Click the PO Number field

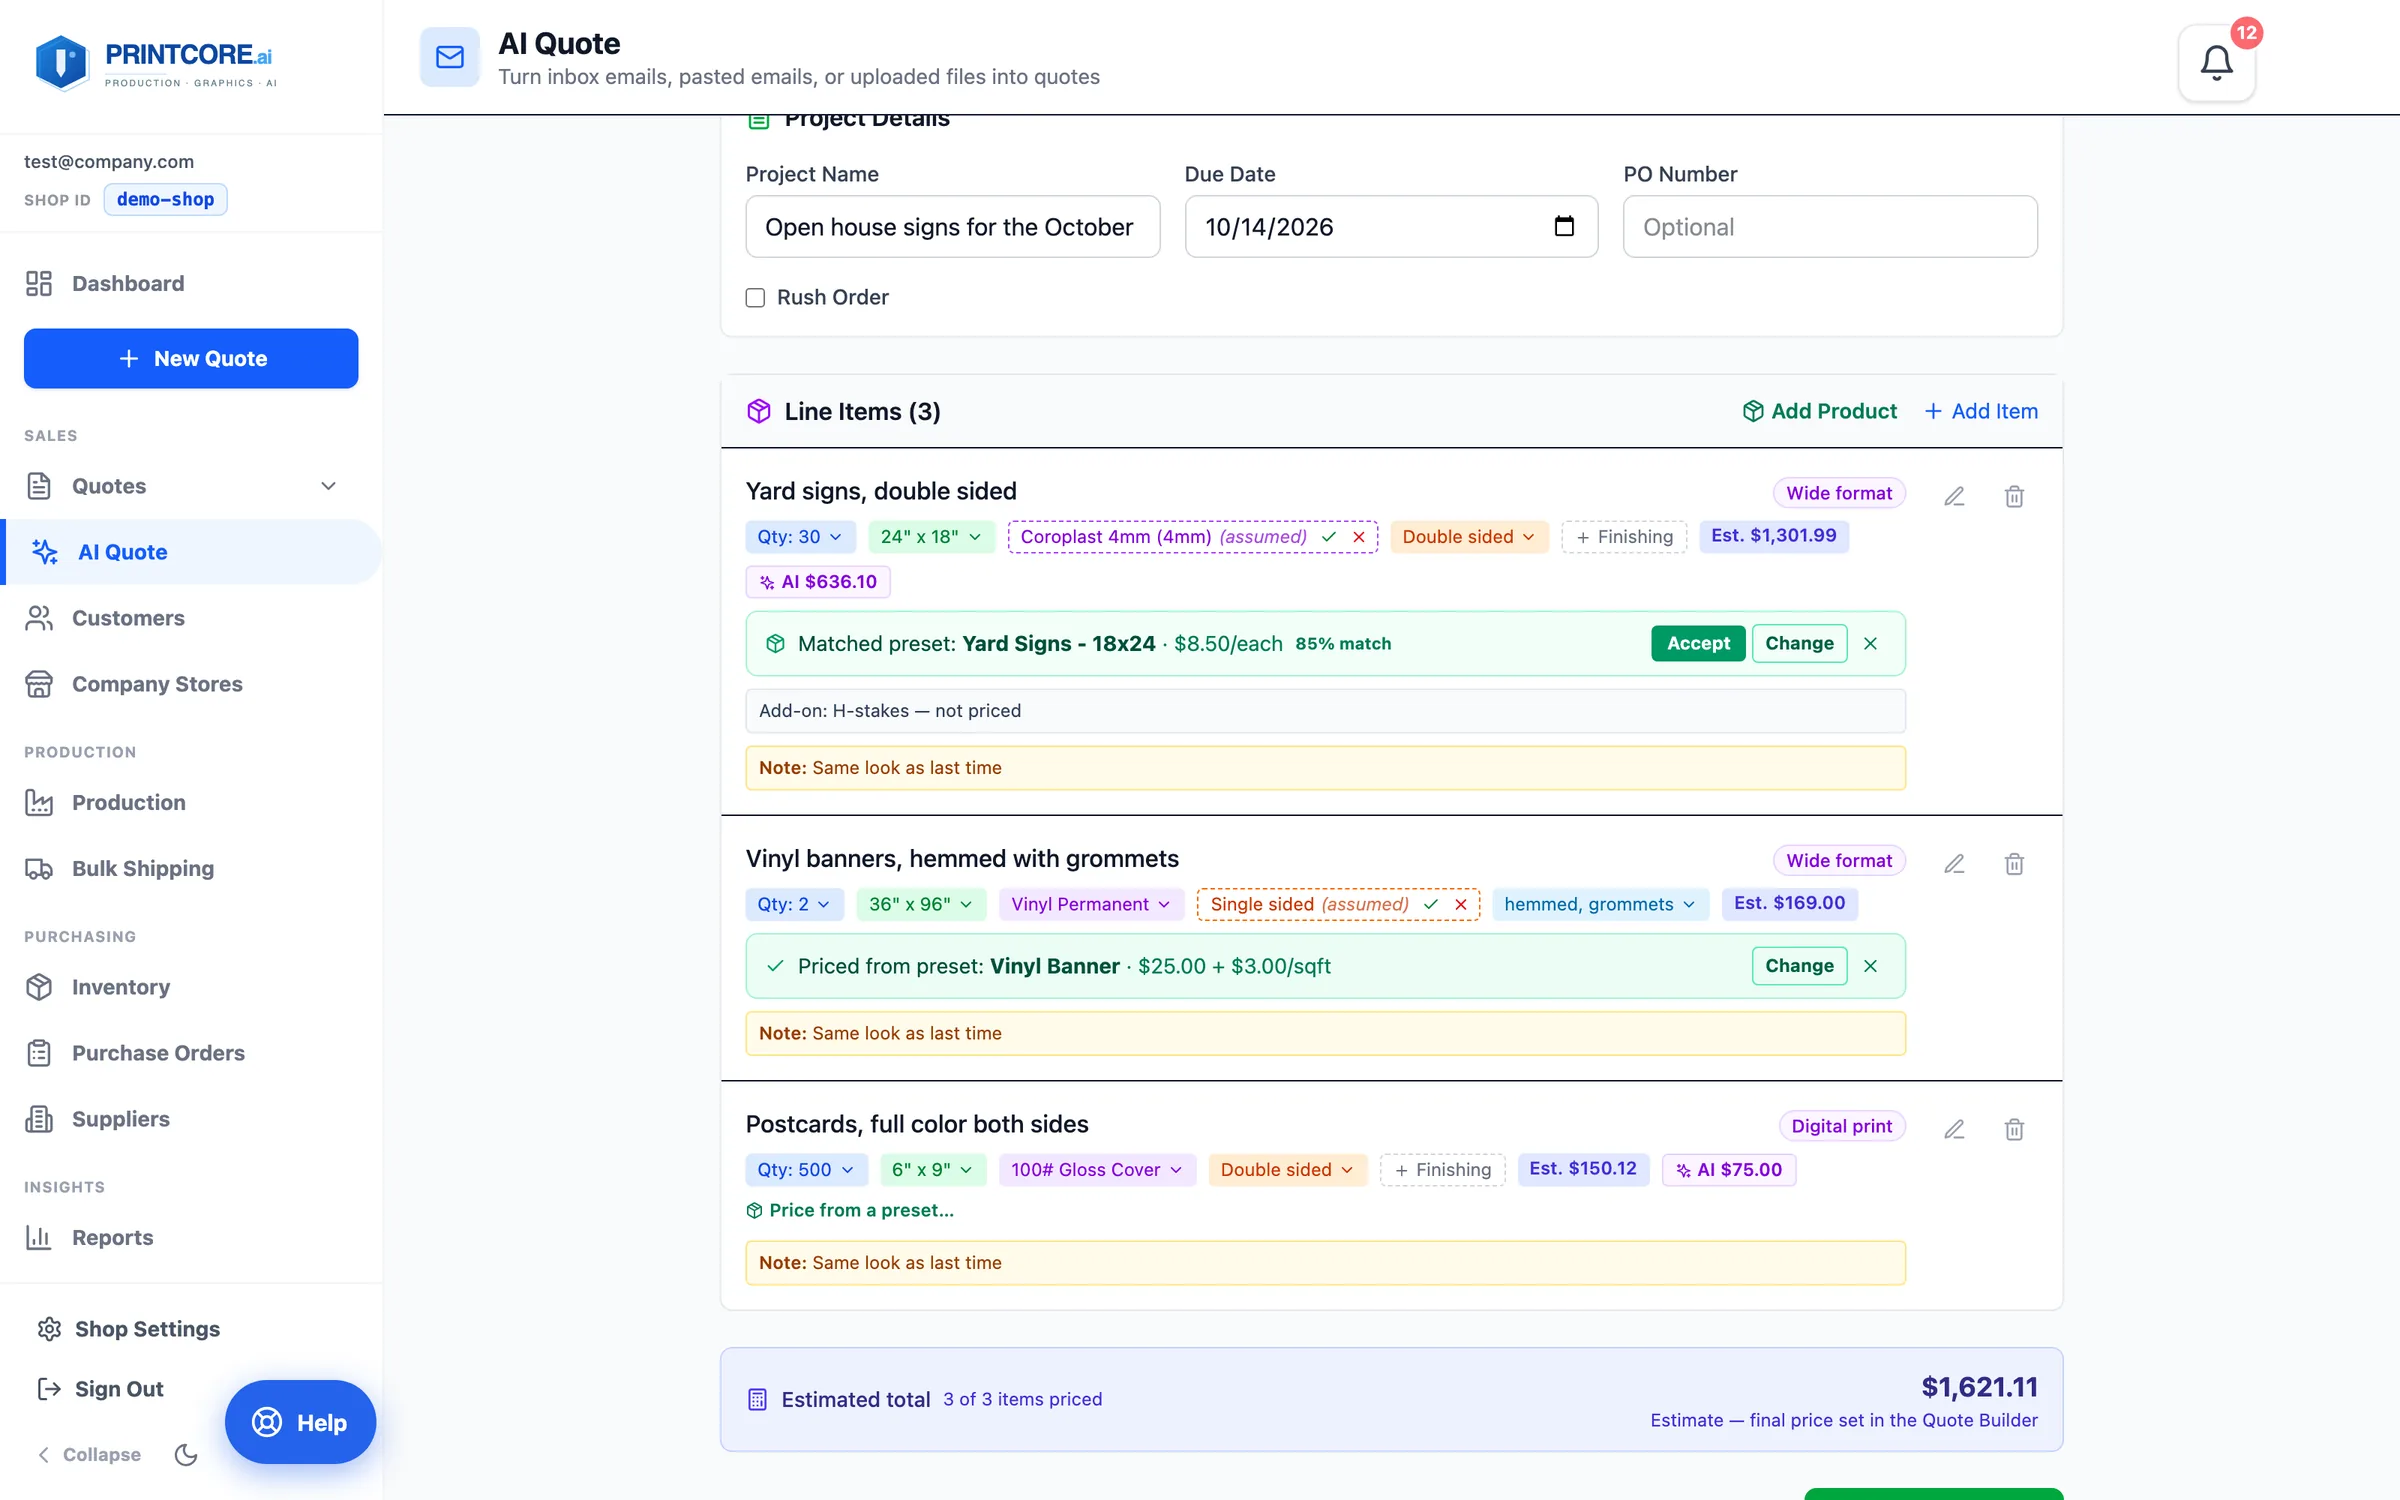(1830, 227)
